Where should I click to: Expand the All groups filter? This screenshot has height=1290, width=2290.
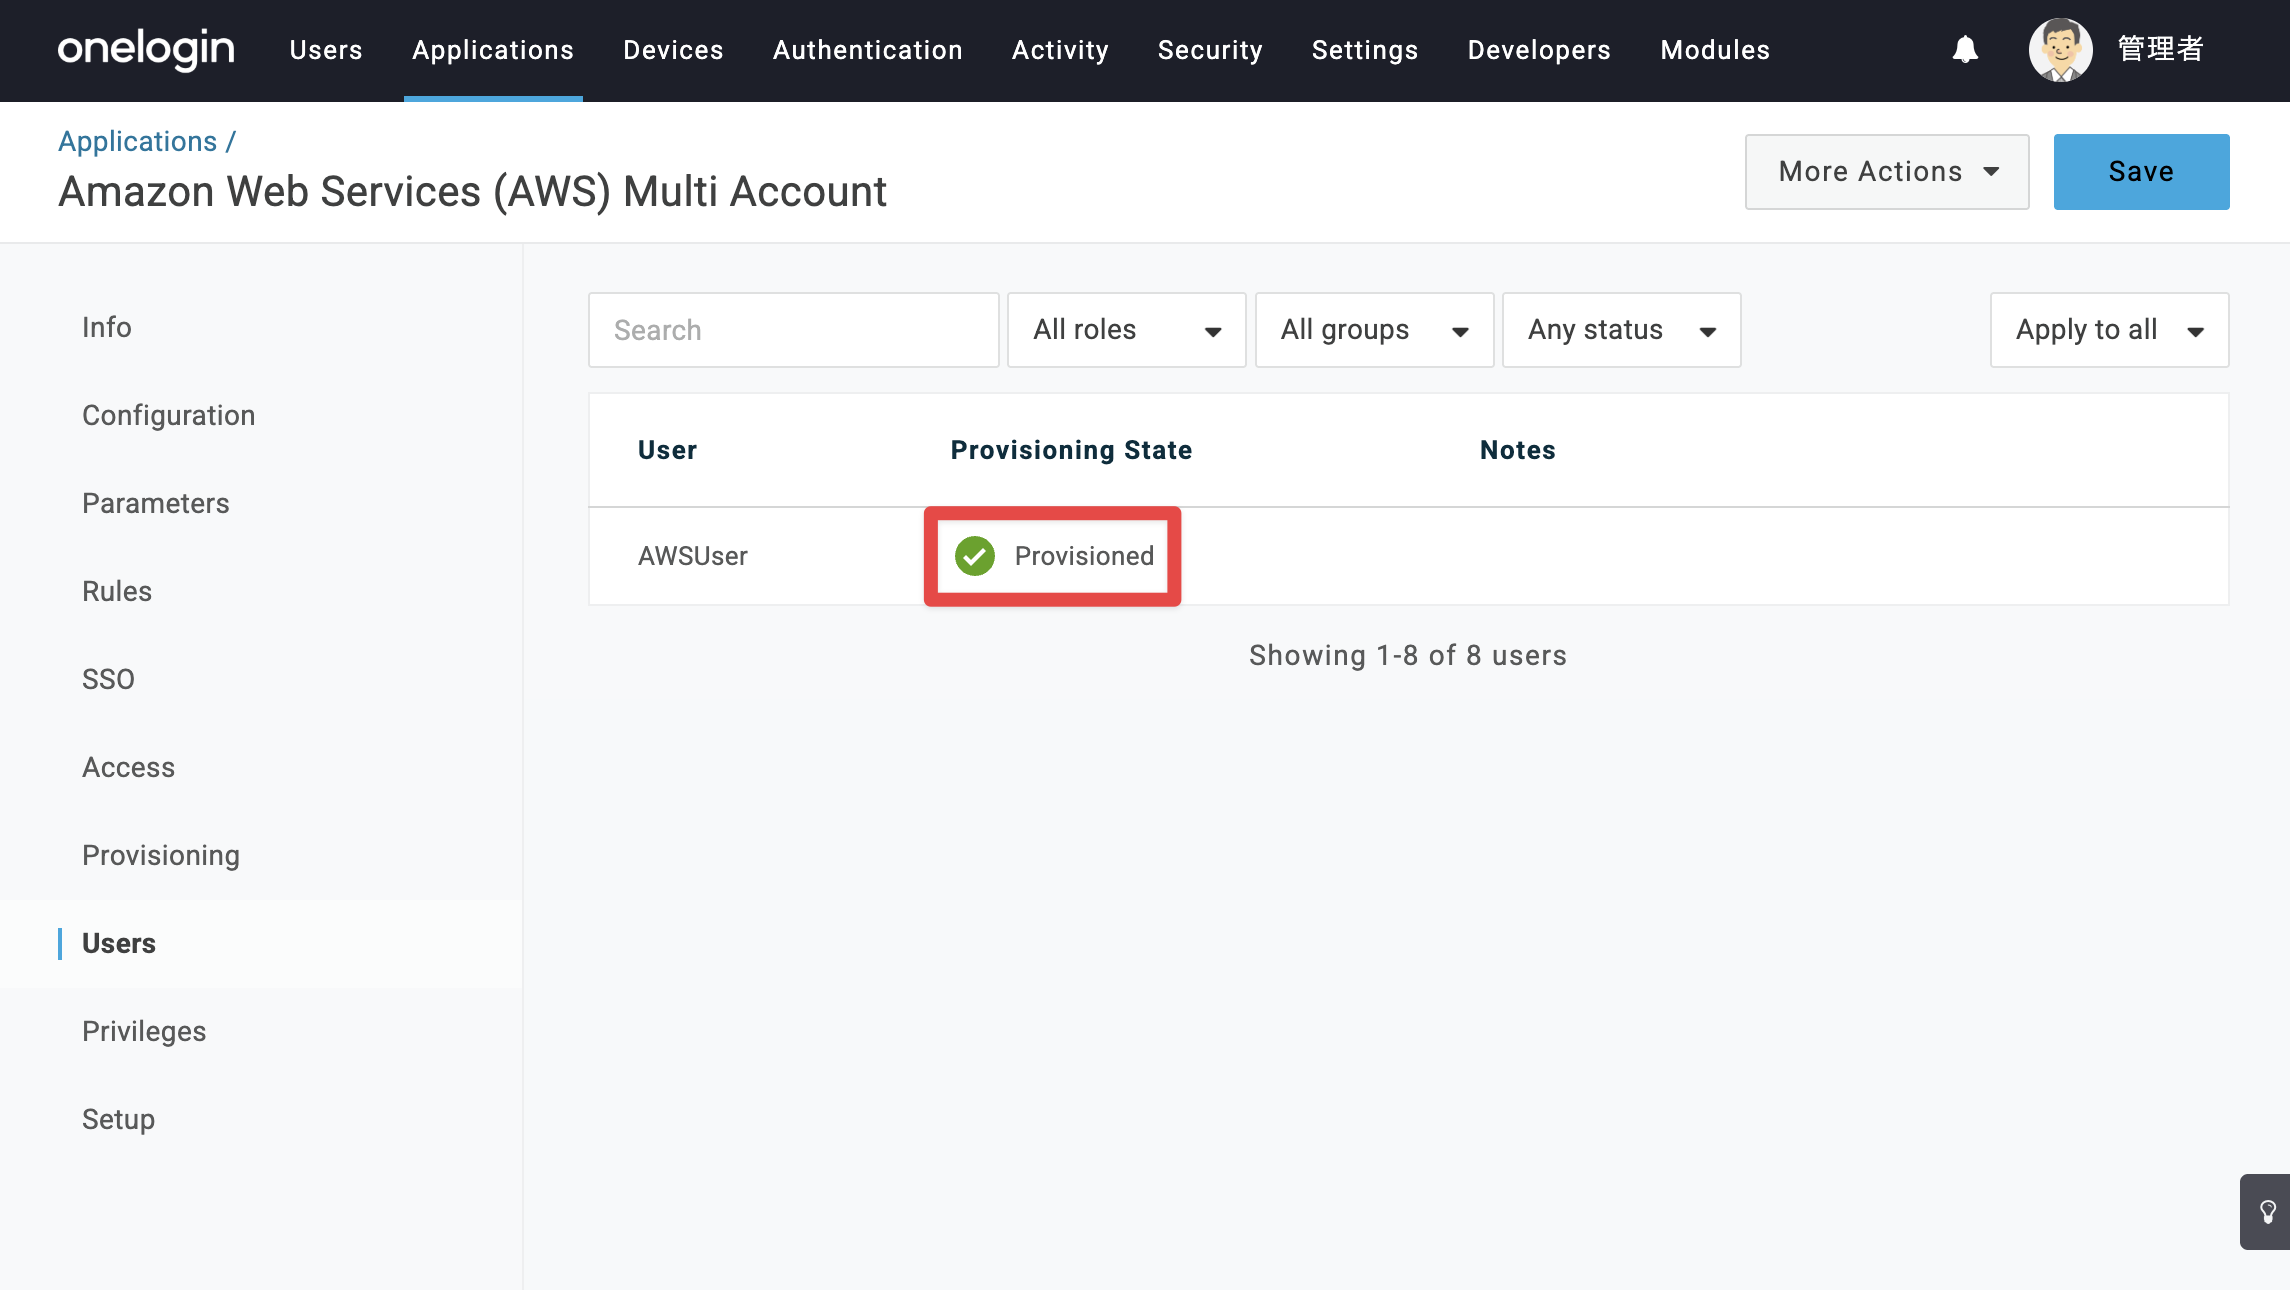[1375, 330]
